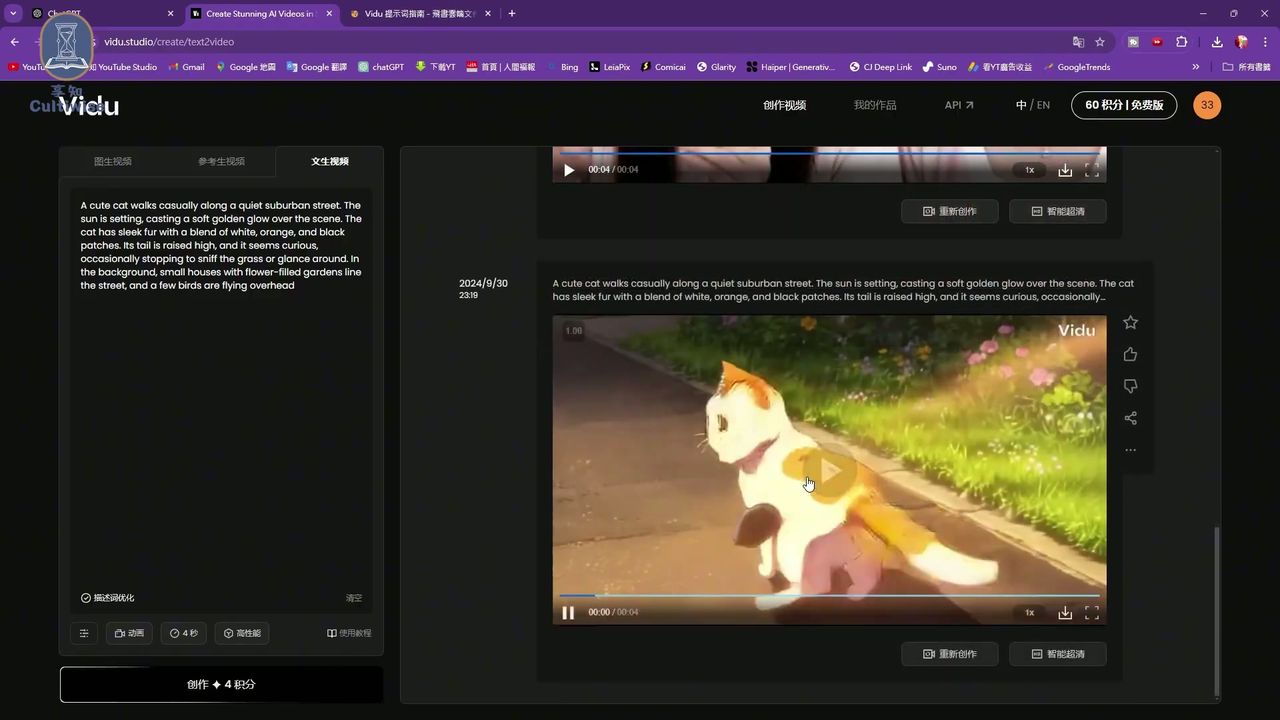Switch to the 图生视频 tab
Viewport: 1280px width, 720px height.
[x=112, y=161]
